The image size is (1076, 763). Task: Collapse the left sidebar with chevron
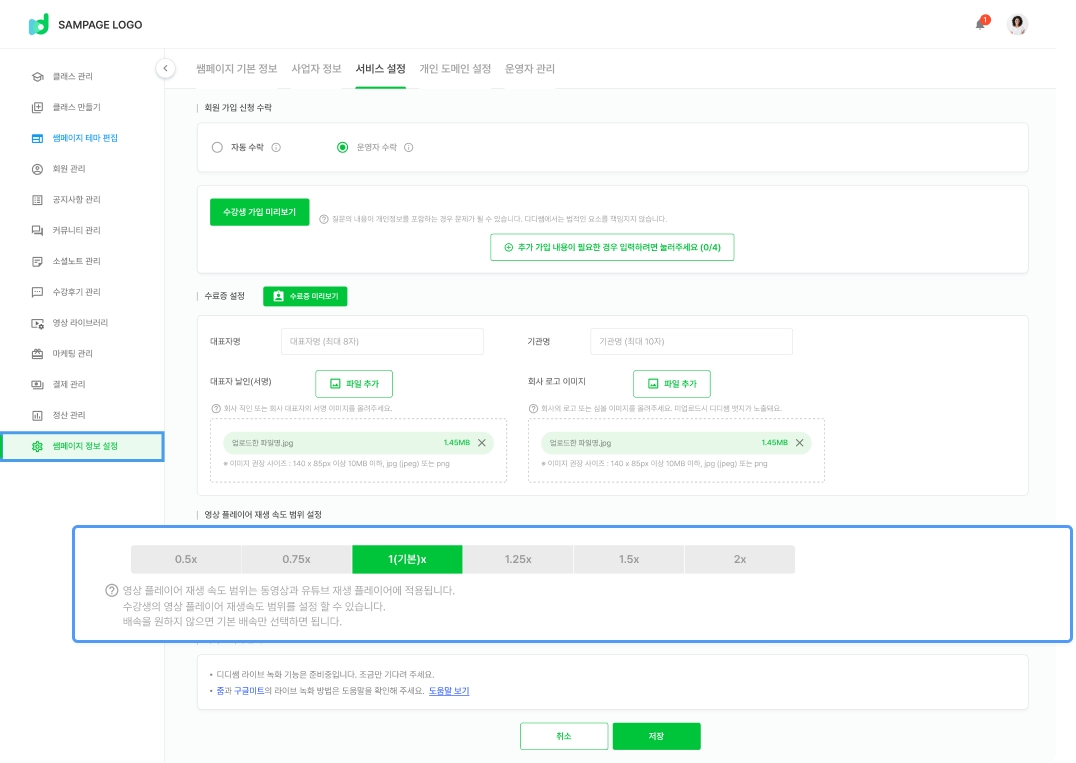click(165, 68)
